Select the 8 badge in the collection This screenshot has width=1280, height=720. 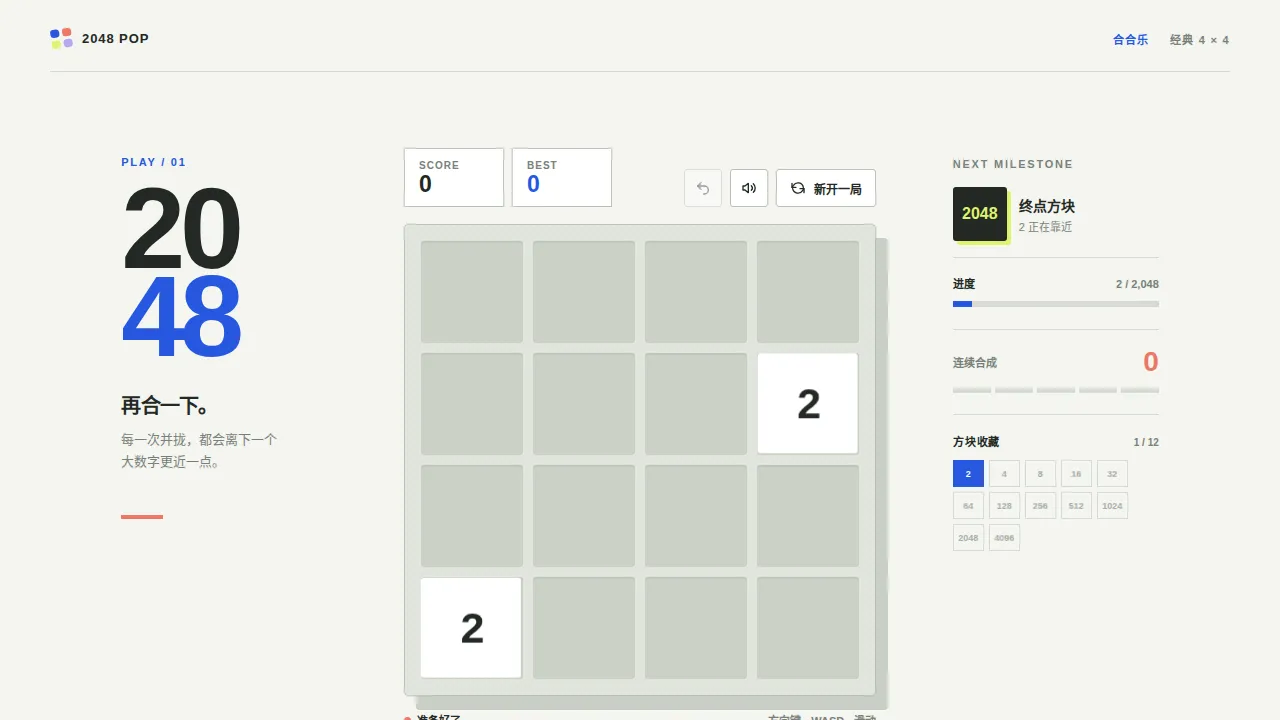[x=1041, y=474]
